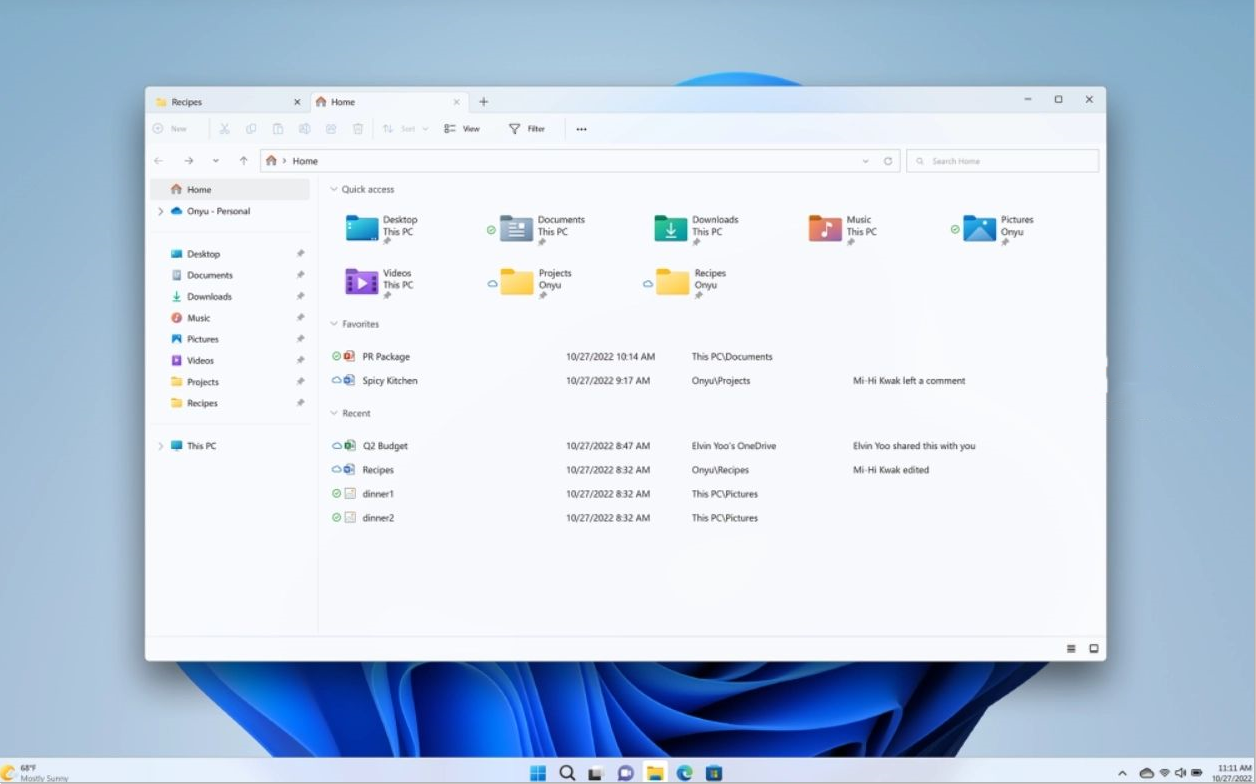The width and height of the screenshot is (1256, 784).
Task: Click the Cut scissors icon in toolbar
Action: point(224,129)
